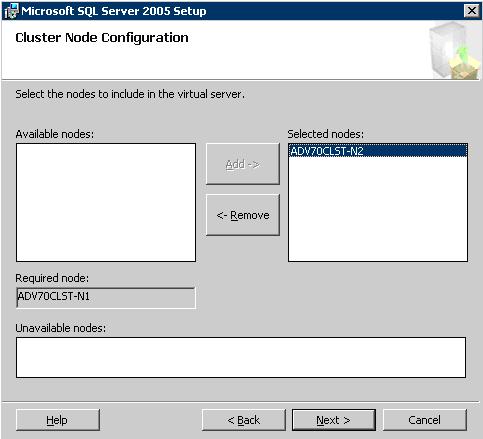Cancel the SQL Server setup

point(425,420)
